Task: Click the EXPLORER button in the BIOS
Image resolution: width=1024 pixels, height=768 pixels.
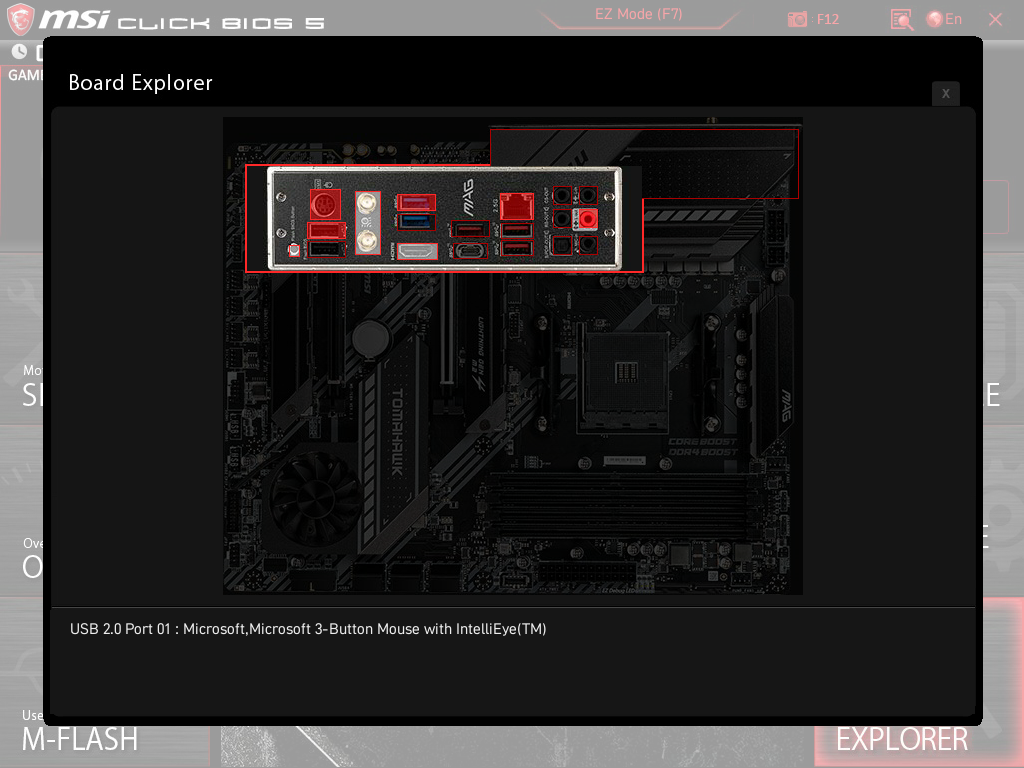Action: click(902, 739)
